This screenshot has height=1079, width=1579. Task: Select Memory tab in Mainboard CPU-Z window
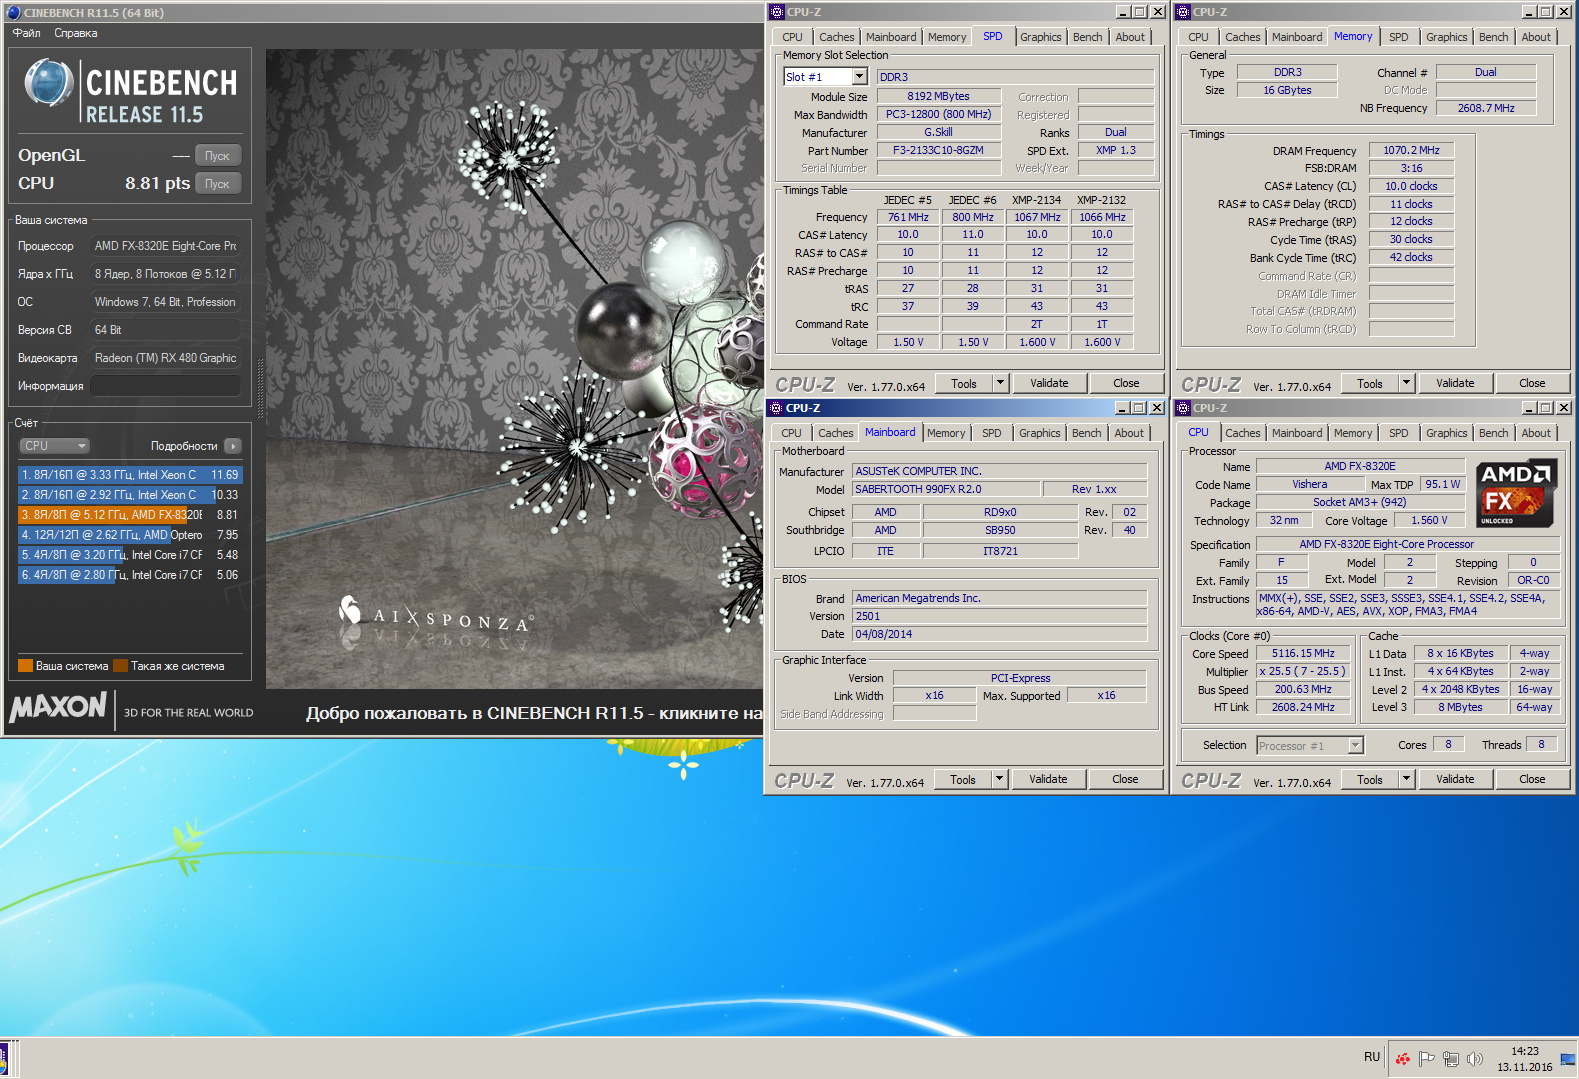click(946, 433)
